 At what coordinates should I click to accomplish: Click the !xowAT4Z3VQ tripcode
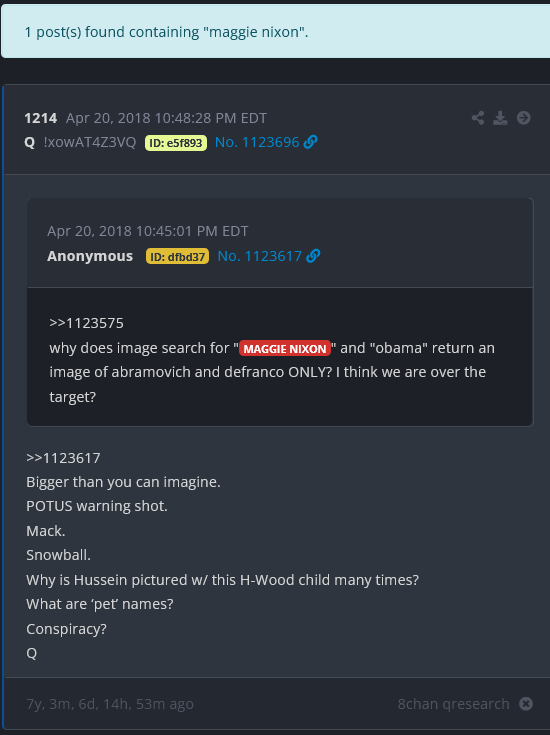(90, 142)
